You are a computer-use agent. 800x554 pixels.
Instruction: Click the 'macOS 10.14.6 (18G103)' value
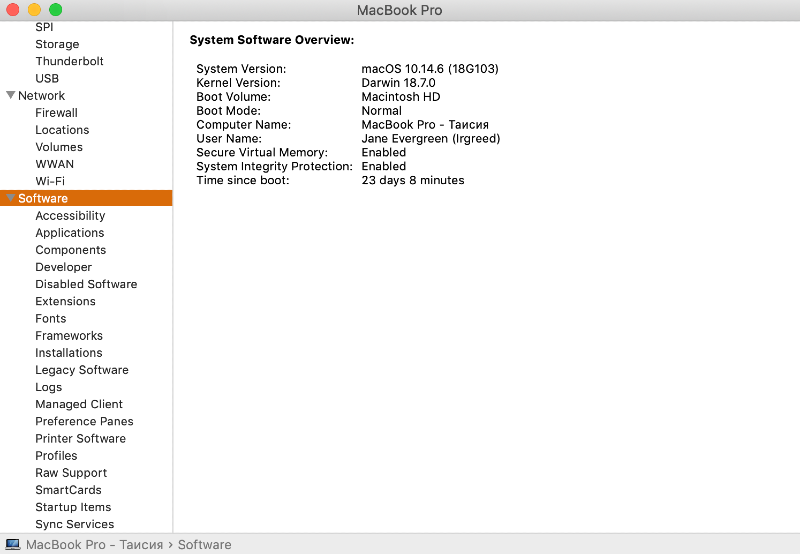430,69
